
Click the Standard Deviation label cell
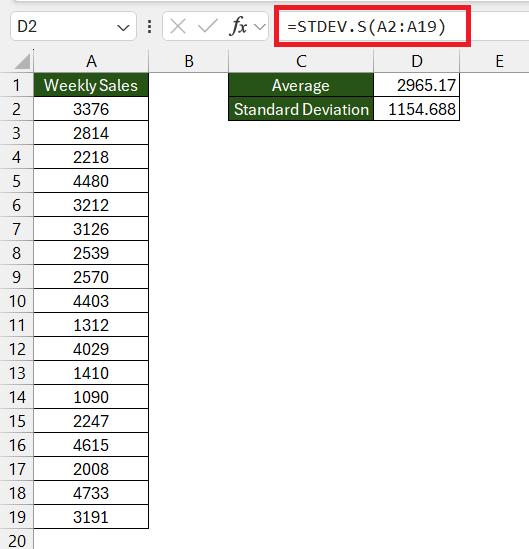pos(301,109)
